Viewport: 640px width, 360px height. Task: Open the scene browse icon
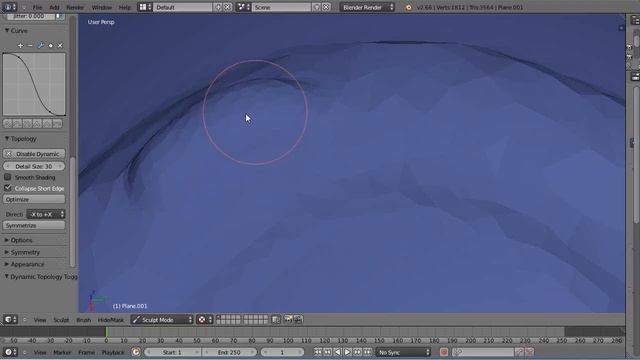[x=243, y=7]
